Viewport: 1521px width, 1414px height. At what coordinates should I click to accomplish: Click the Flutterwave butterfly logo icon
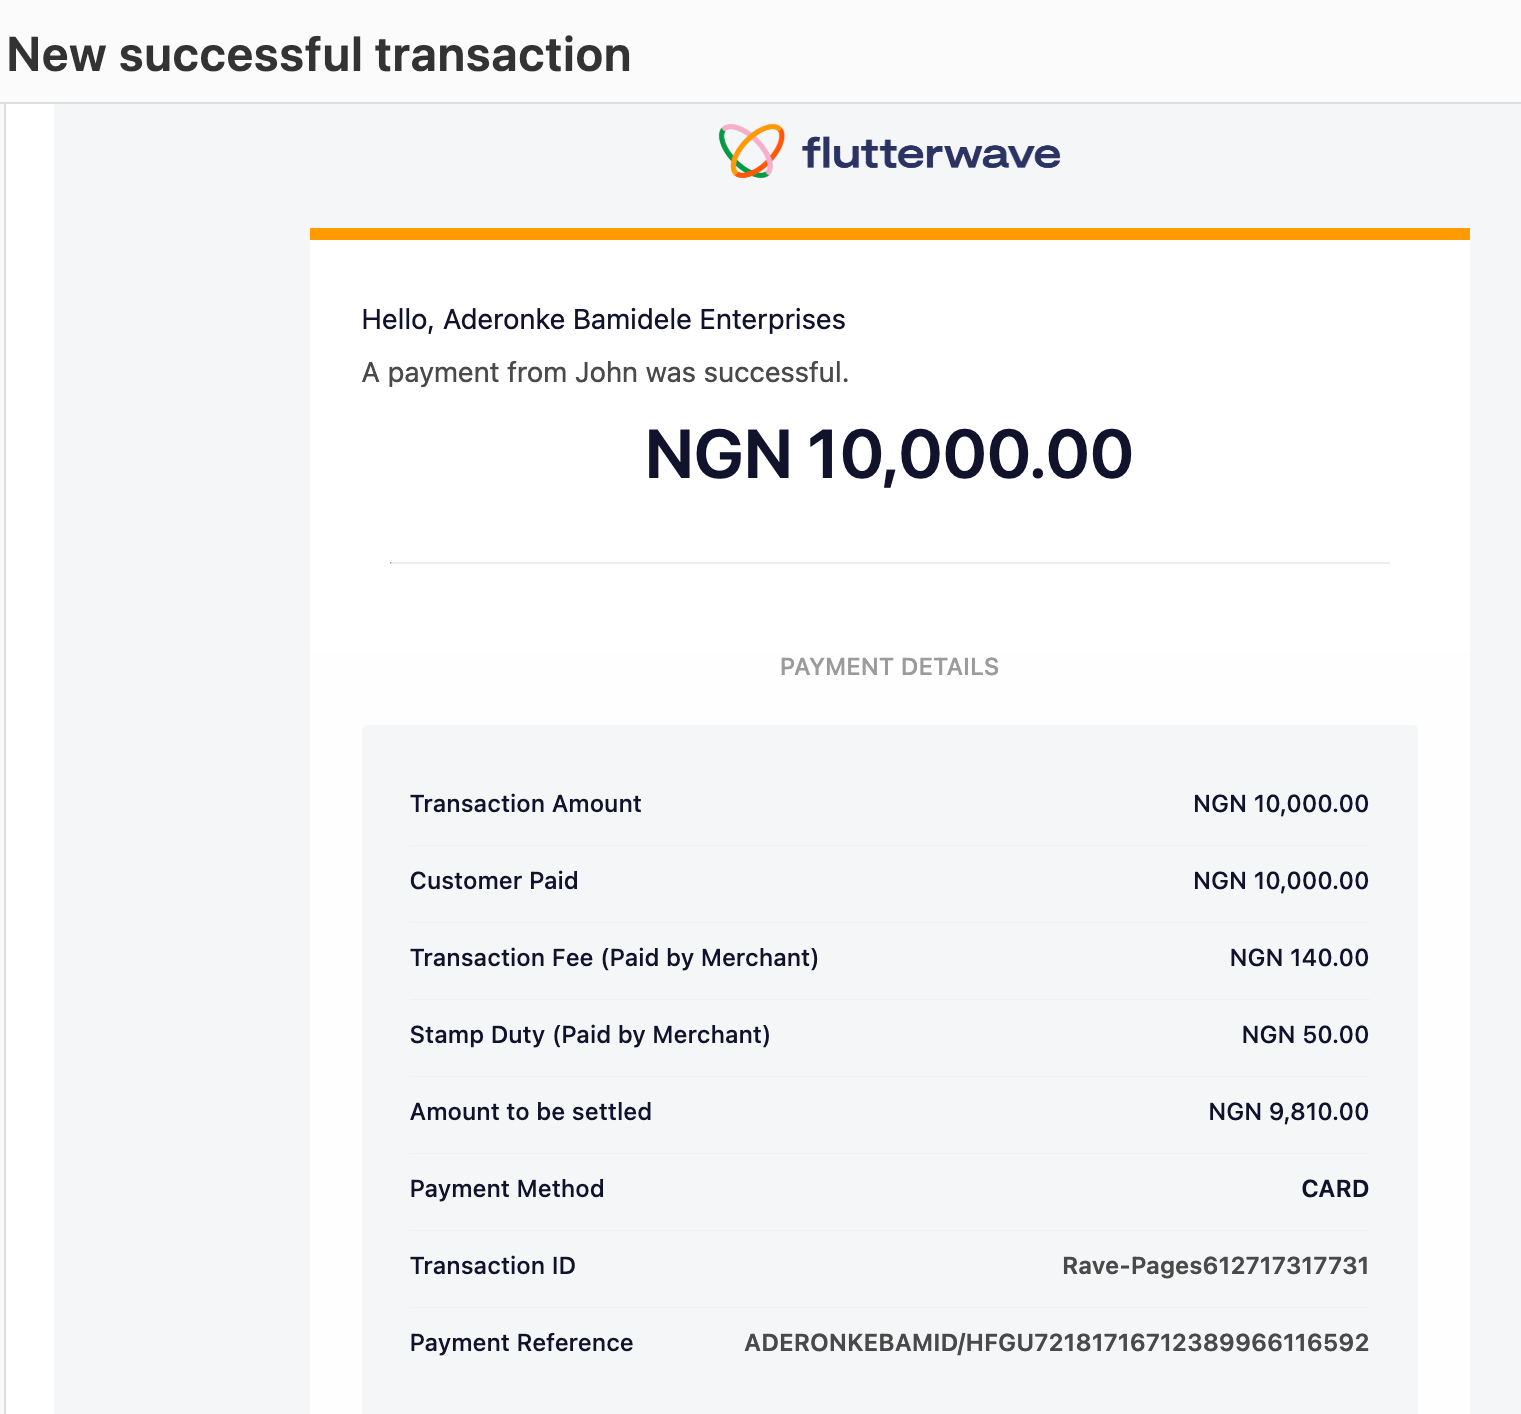(752, 151)
